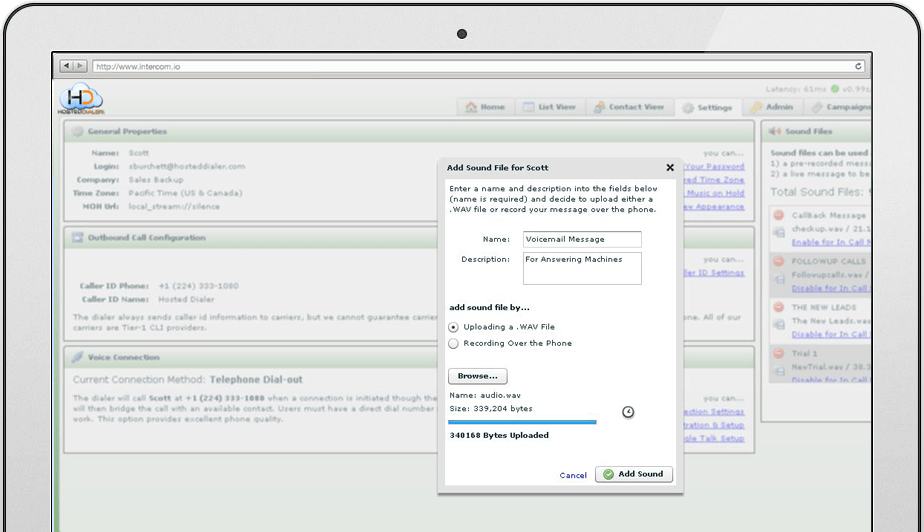Click the Browse... button
Screen dimensions: 924x532
pos(478,376)
